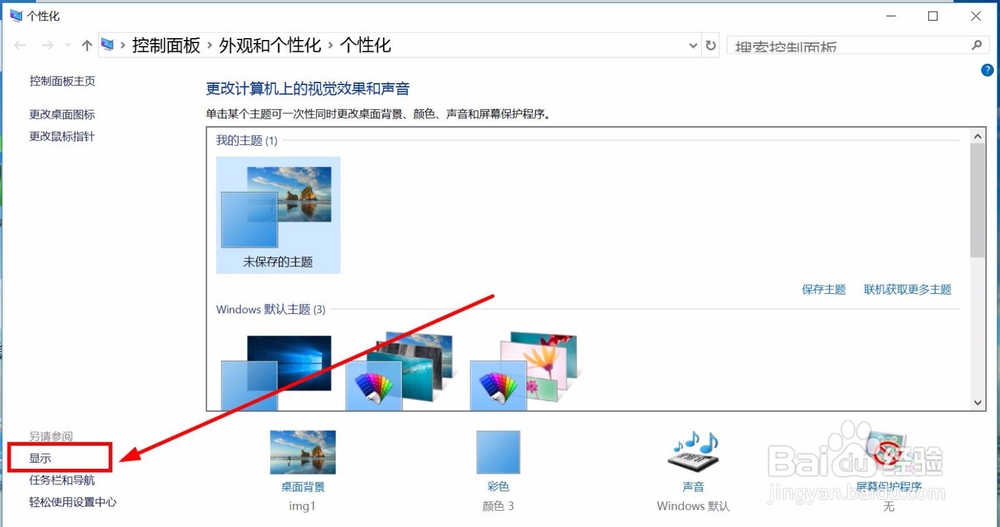1000x527 pixels.
Task: Click 联机获取更多主题 link
Action: coord(908,290)
